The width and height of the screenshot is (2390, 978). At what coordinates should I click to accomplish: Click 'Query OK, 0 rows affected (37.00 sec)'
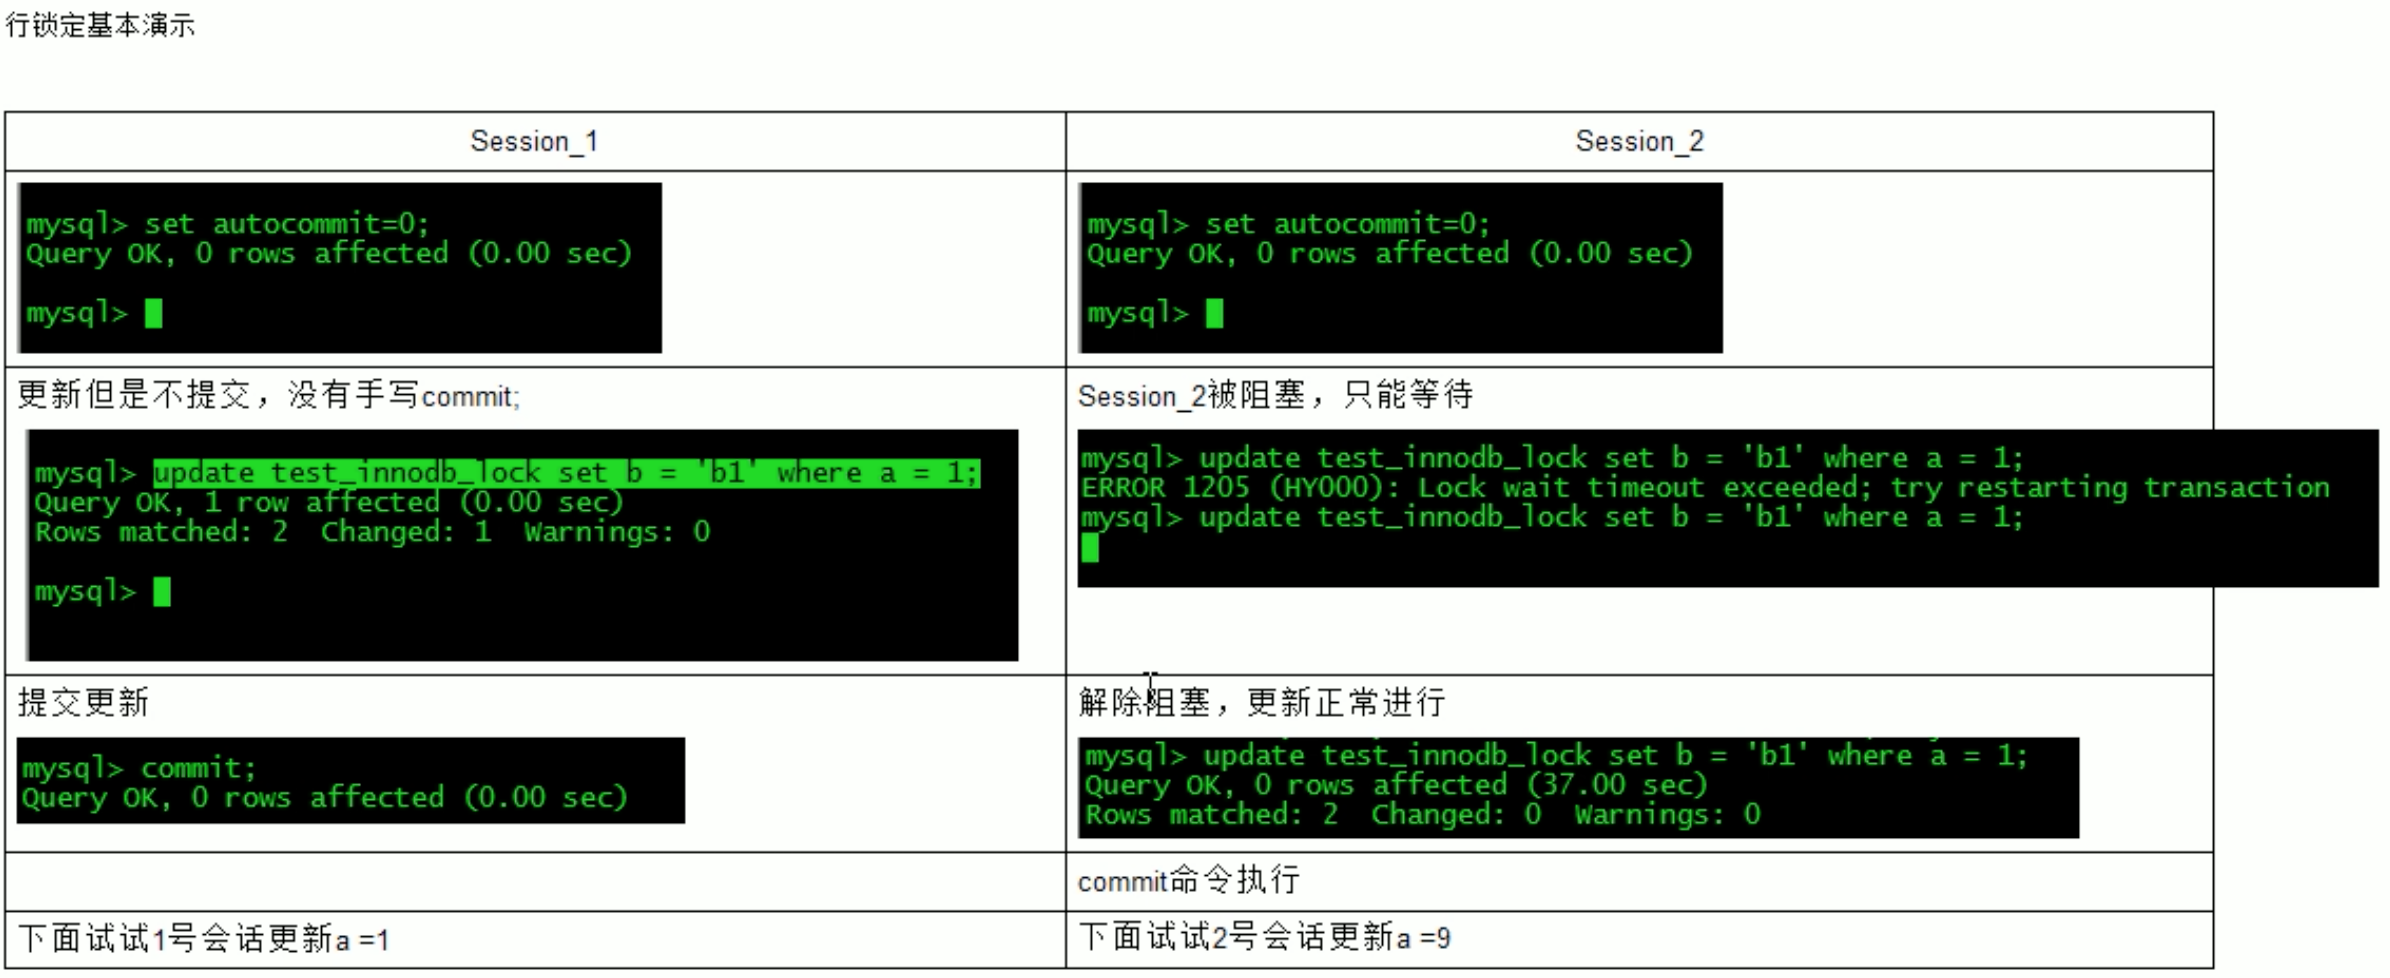[x=1397, y=785]
